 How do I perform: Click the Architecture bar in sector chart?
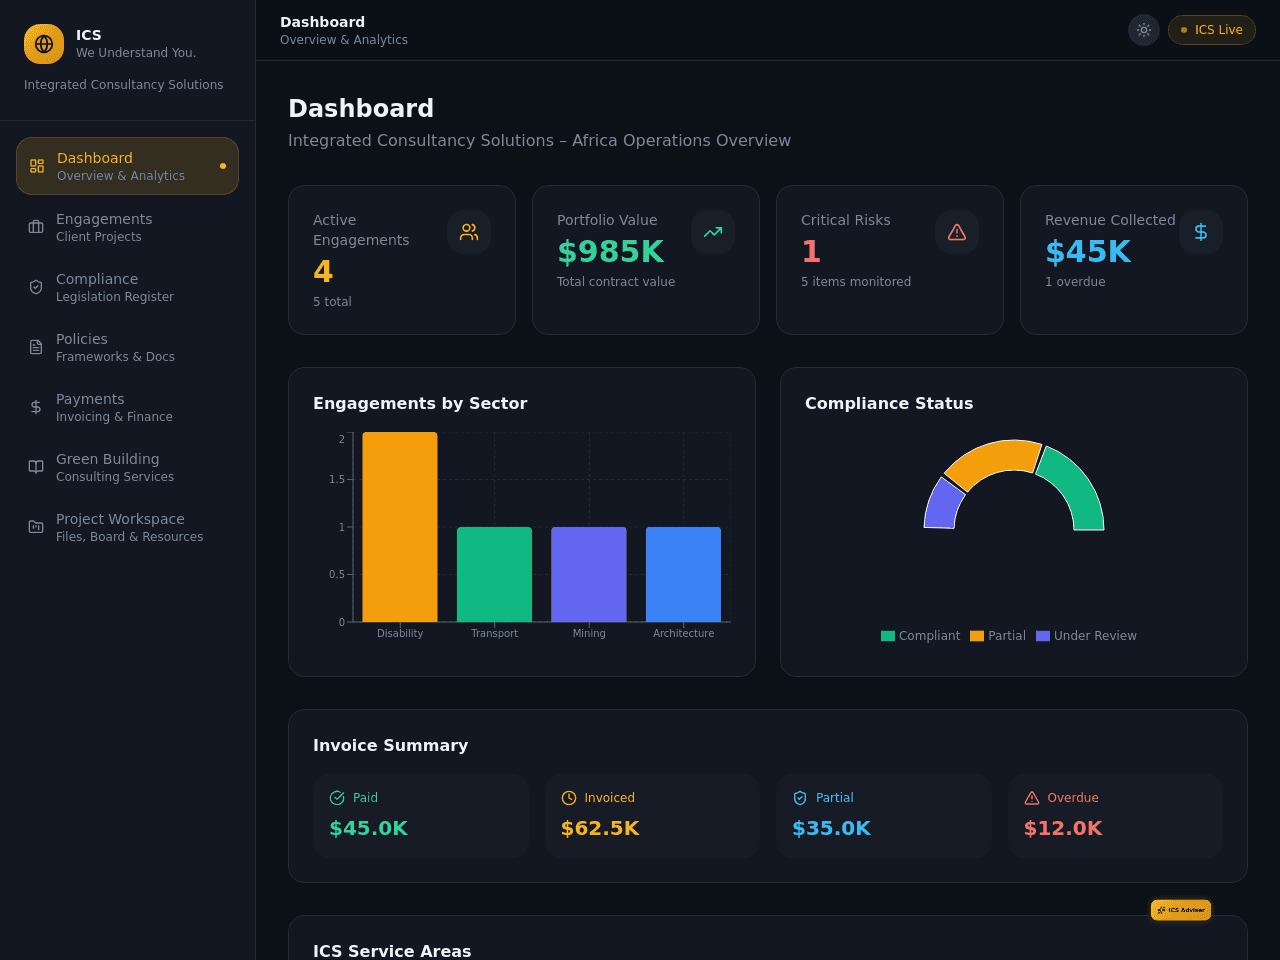[x=683, y=574]
